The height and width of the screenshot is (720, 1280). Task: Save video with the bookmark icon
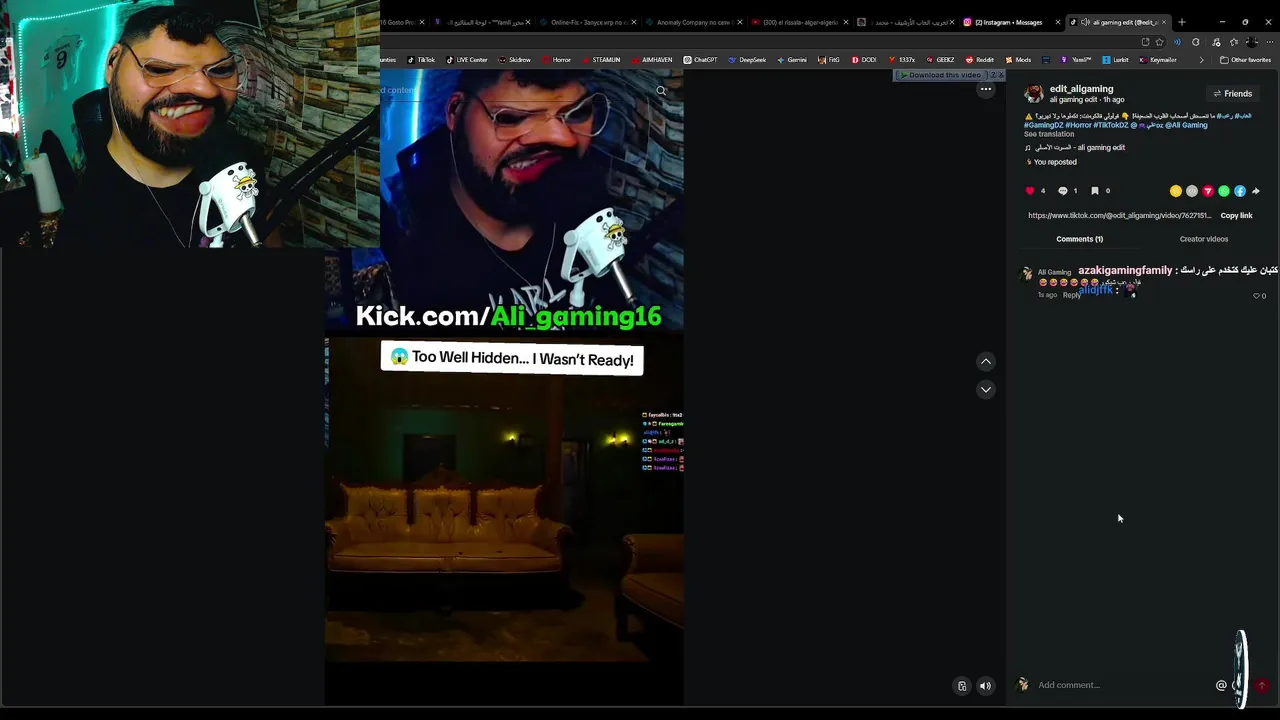click(x=1095, y=191)
